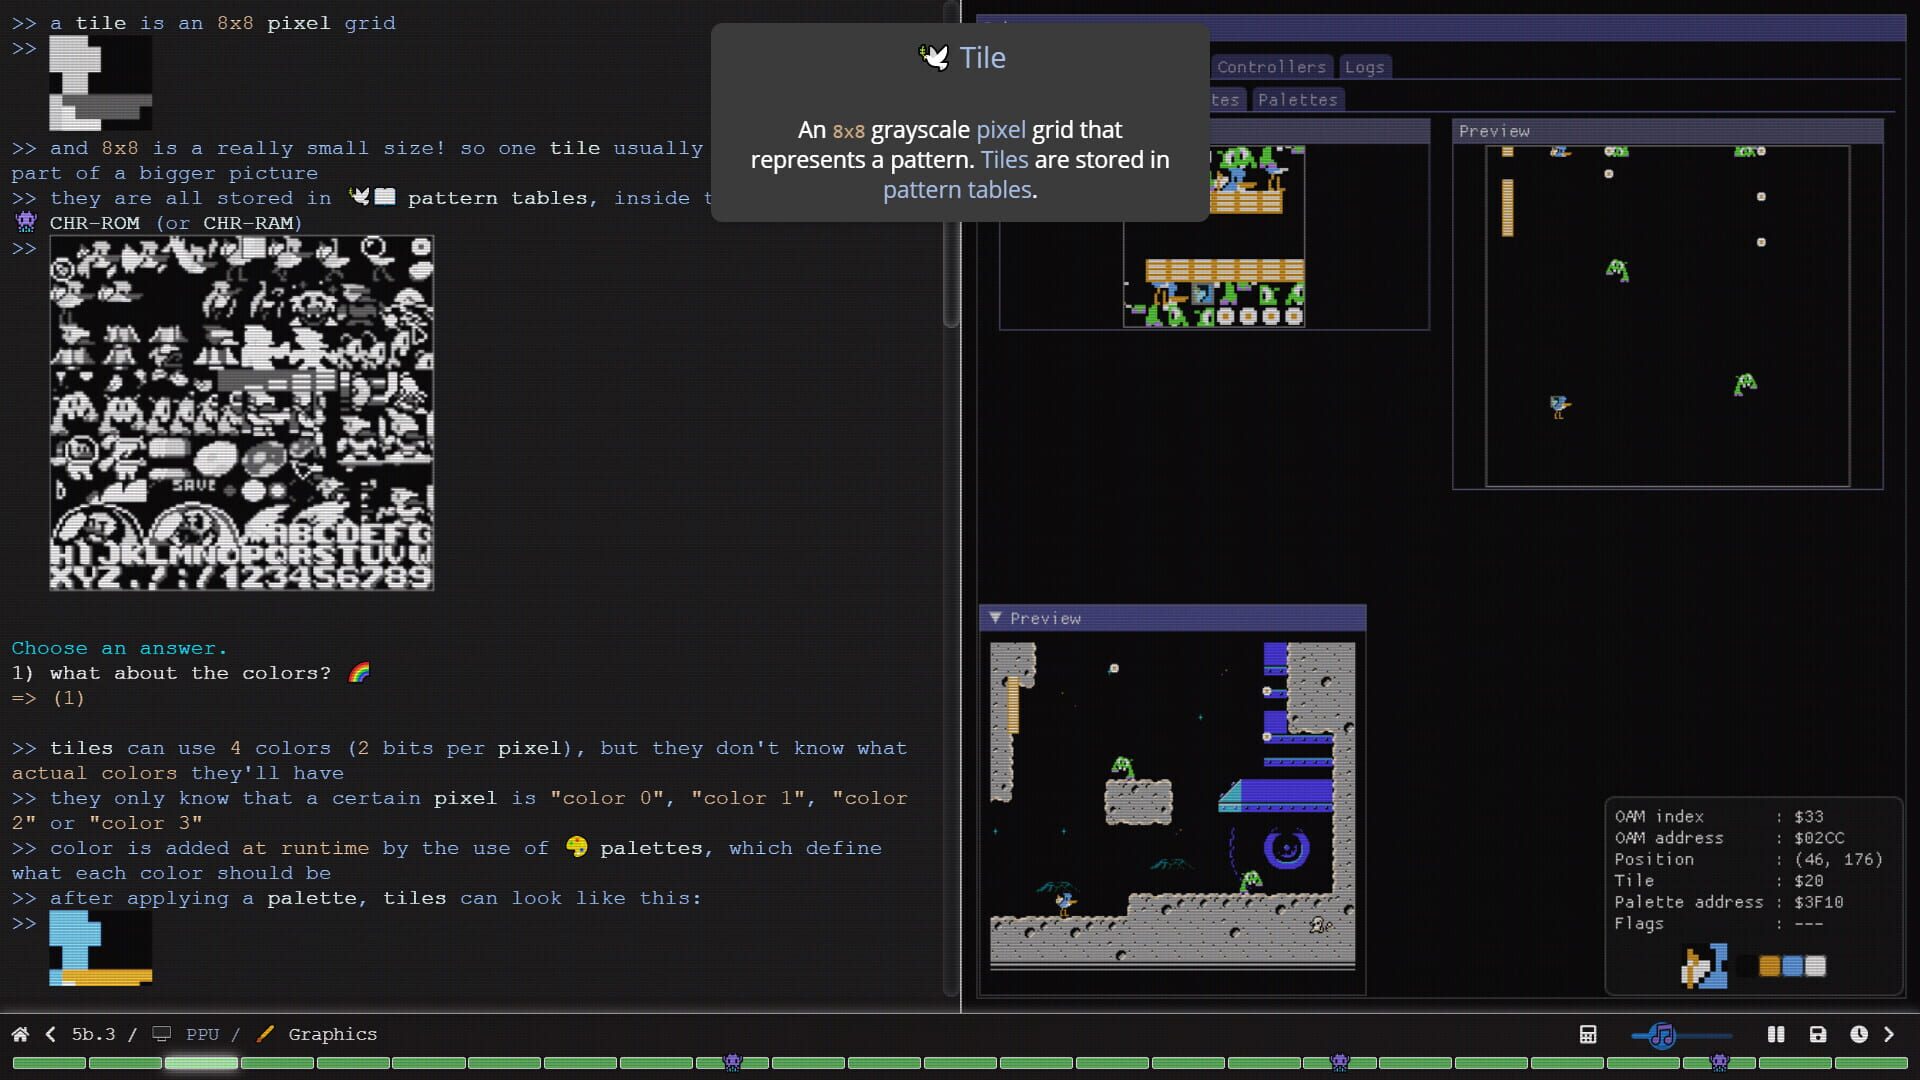Click the pencil icon next to Graphics

coord(264,1034)
